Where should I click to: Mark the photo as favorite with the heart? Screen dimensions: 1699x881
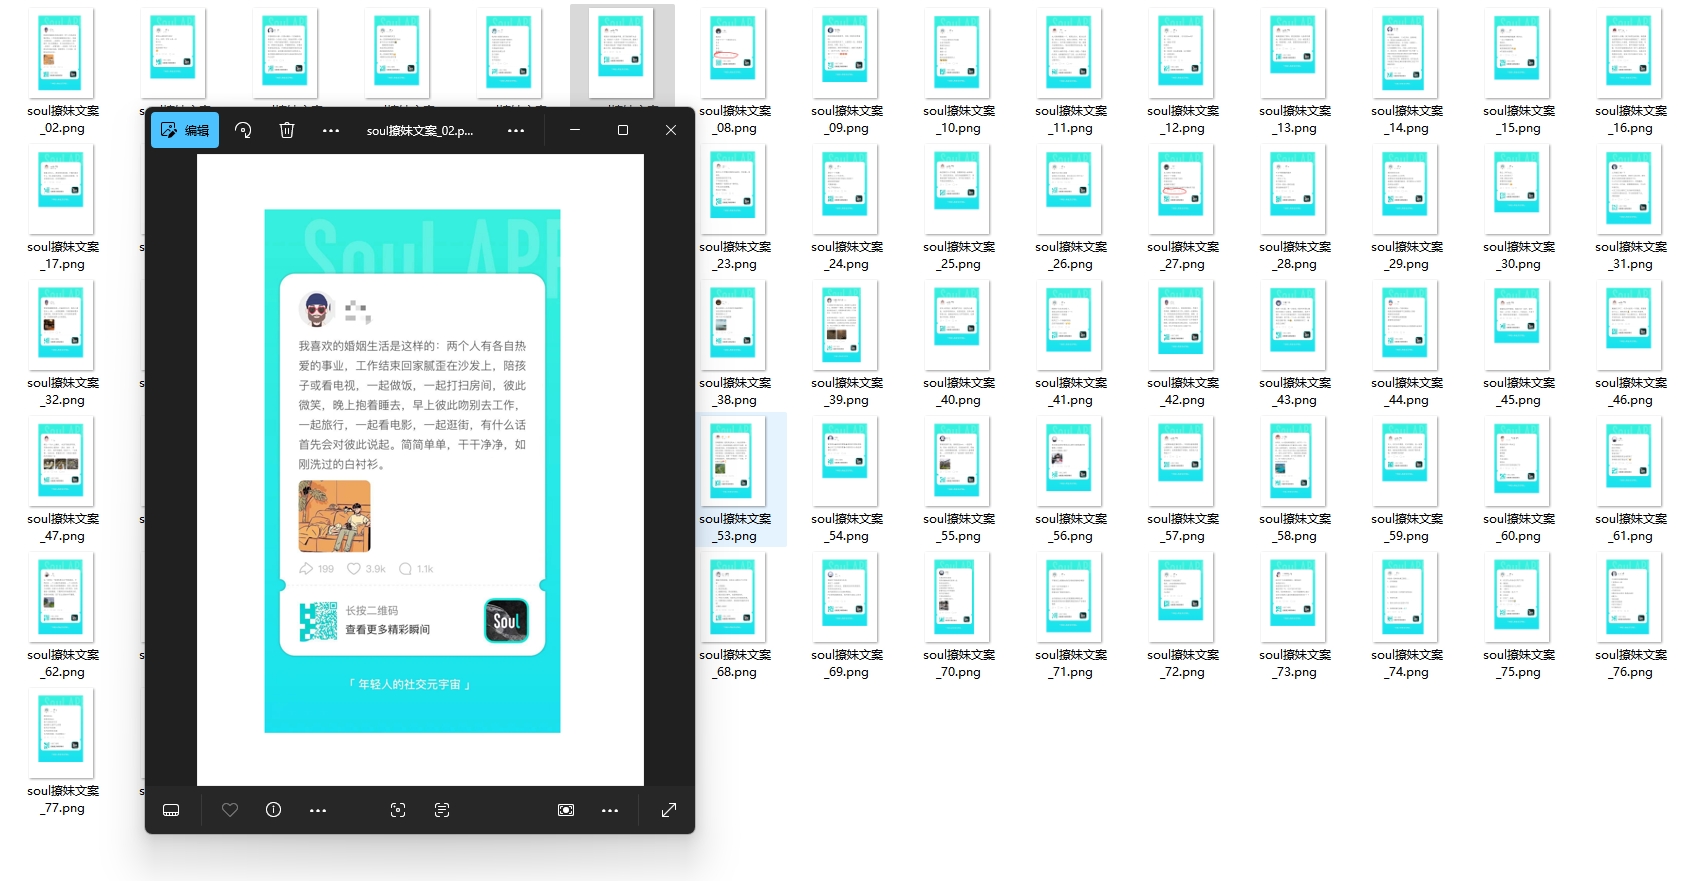tap(230, 810)
